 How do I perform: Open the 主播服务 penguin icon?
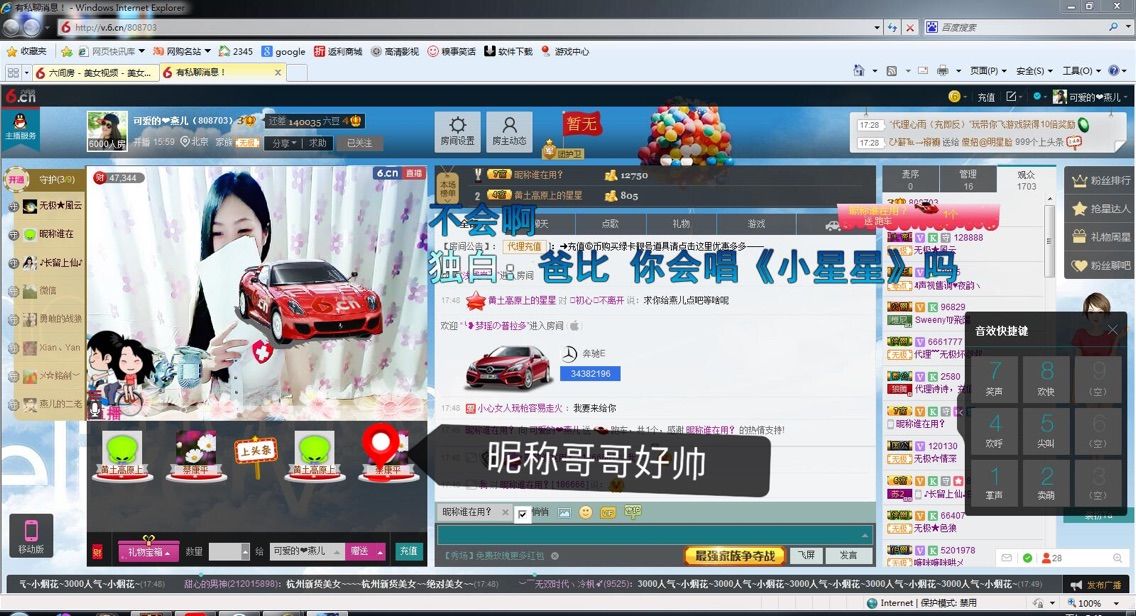[20, 128]
